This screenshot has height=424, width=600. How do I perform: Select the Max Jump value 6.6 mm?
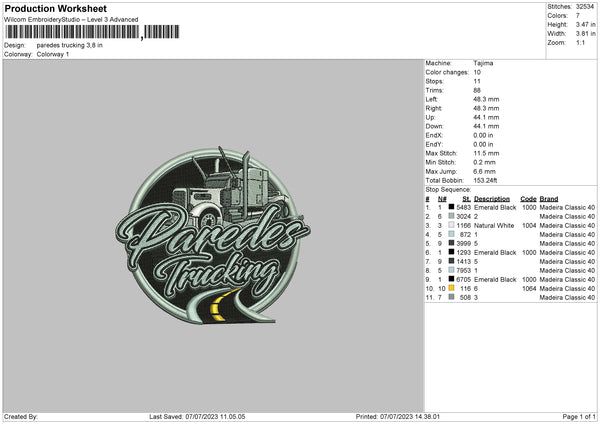tap(484, 171)
